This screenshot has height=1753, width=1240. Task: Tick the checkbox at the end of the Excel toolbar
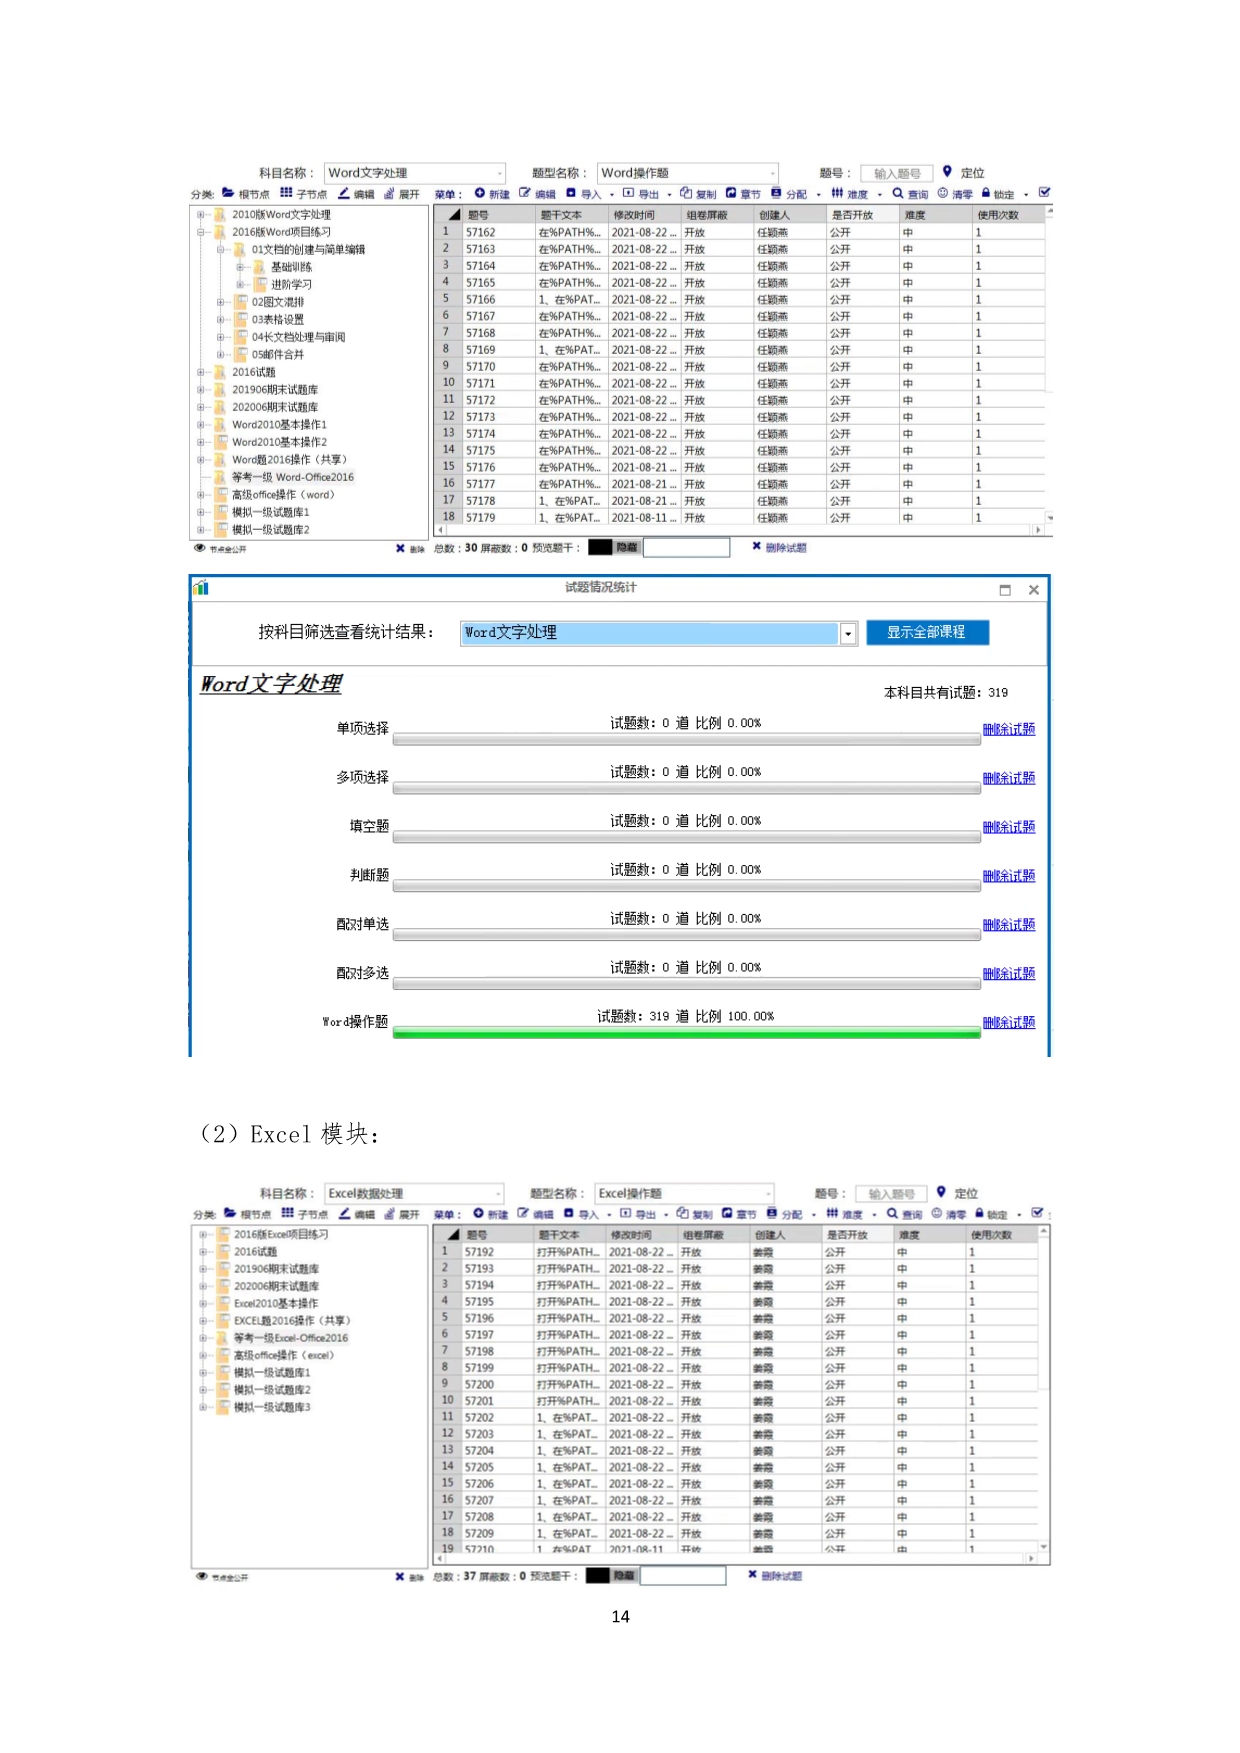click(x=1038, y=1213)
